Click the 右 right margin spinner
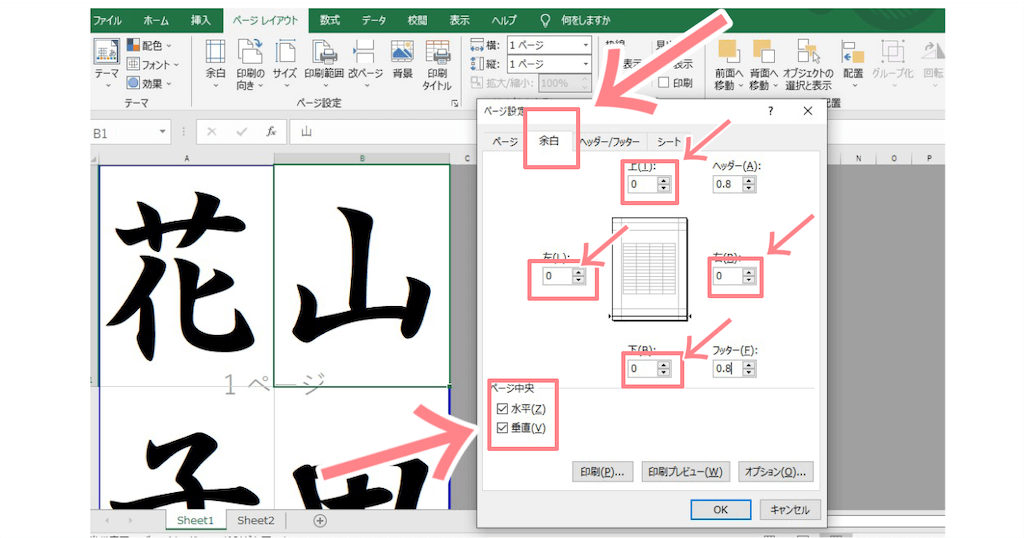1024x538 pixels. [749, 276]
